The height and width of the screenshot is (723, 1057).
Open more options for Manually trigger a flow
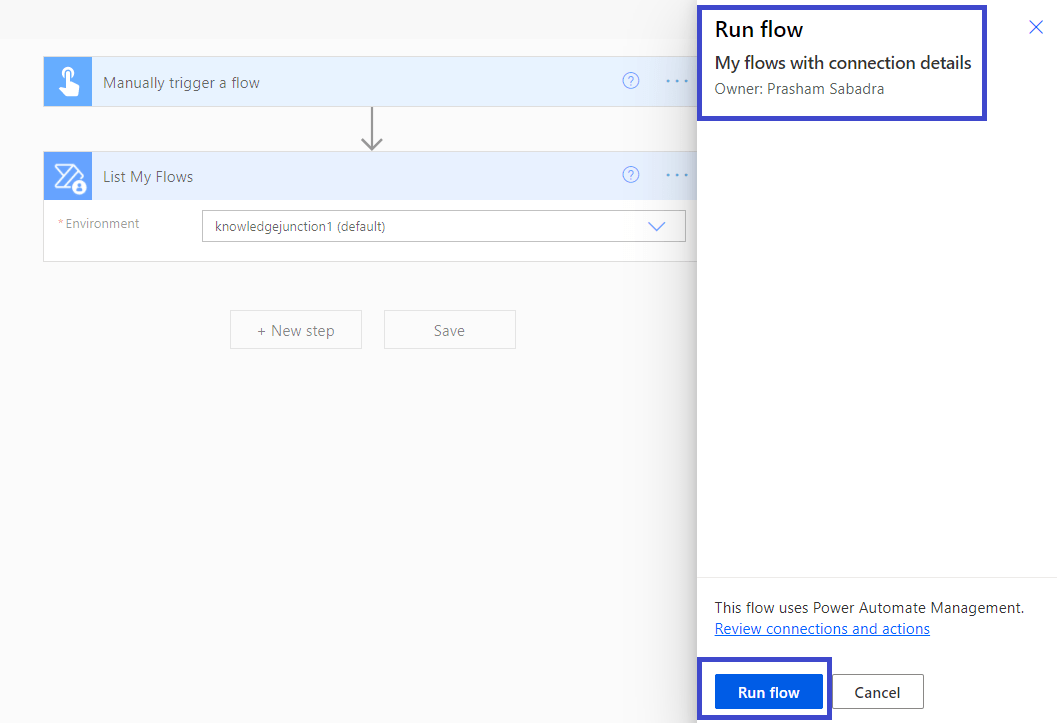[677, 81]
